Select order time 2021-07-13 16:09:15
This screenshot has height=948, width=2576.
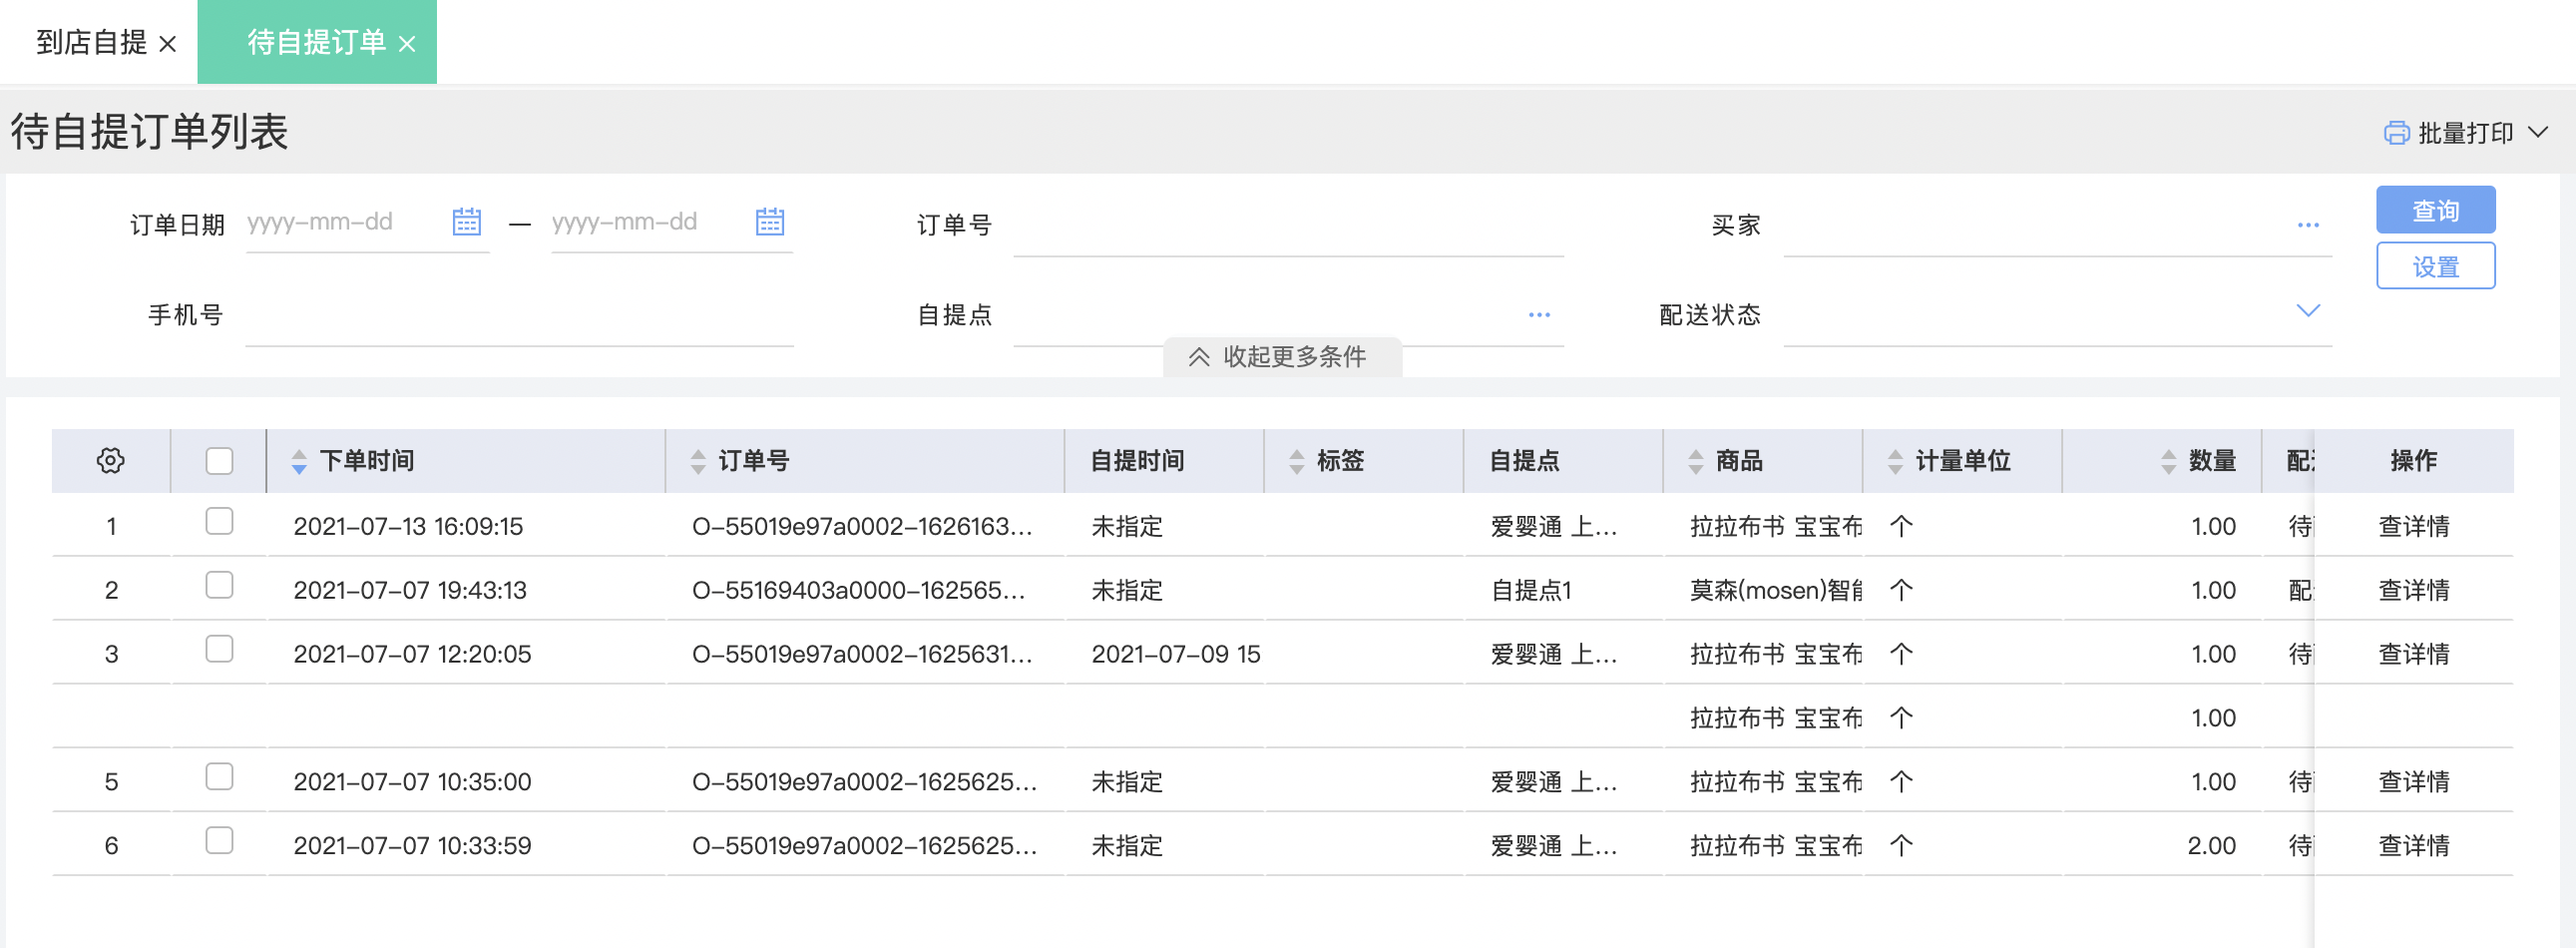[408, 527]
